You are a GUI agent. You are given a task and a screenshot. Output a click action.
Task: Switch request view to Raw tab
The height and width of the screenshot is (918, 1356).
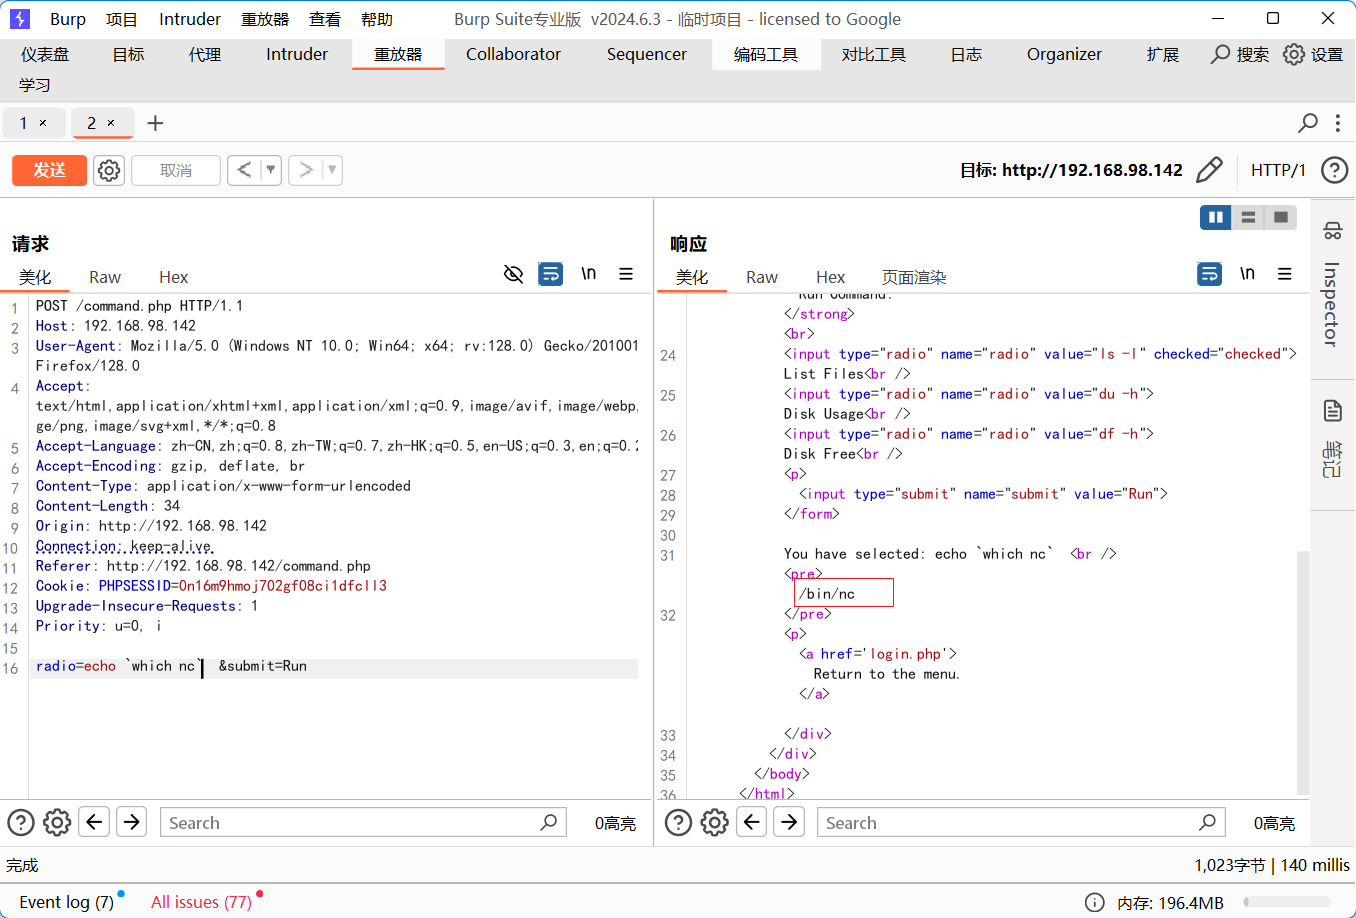point(105,277)
